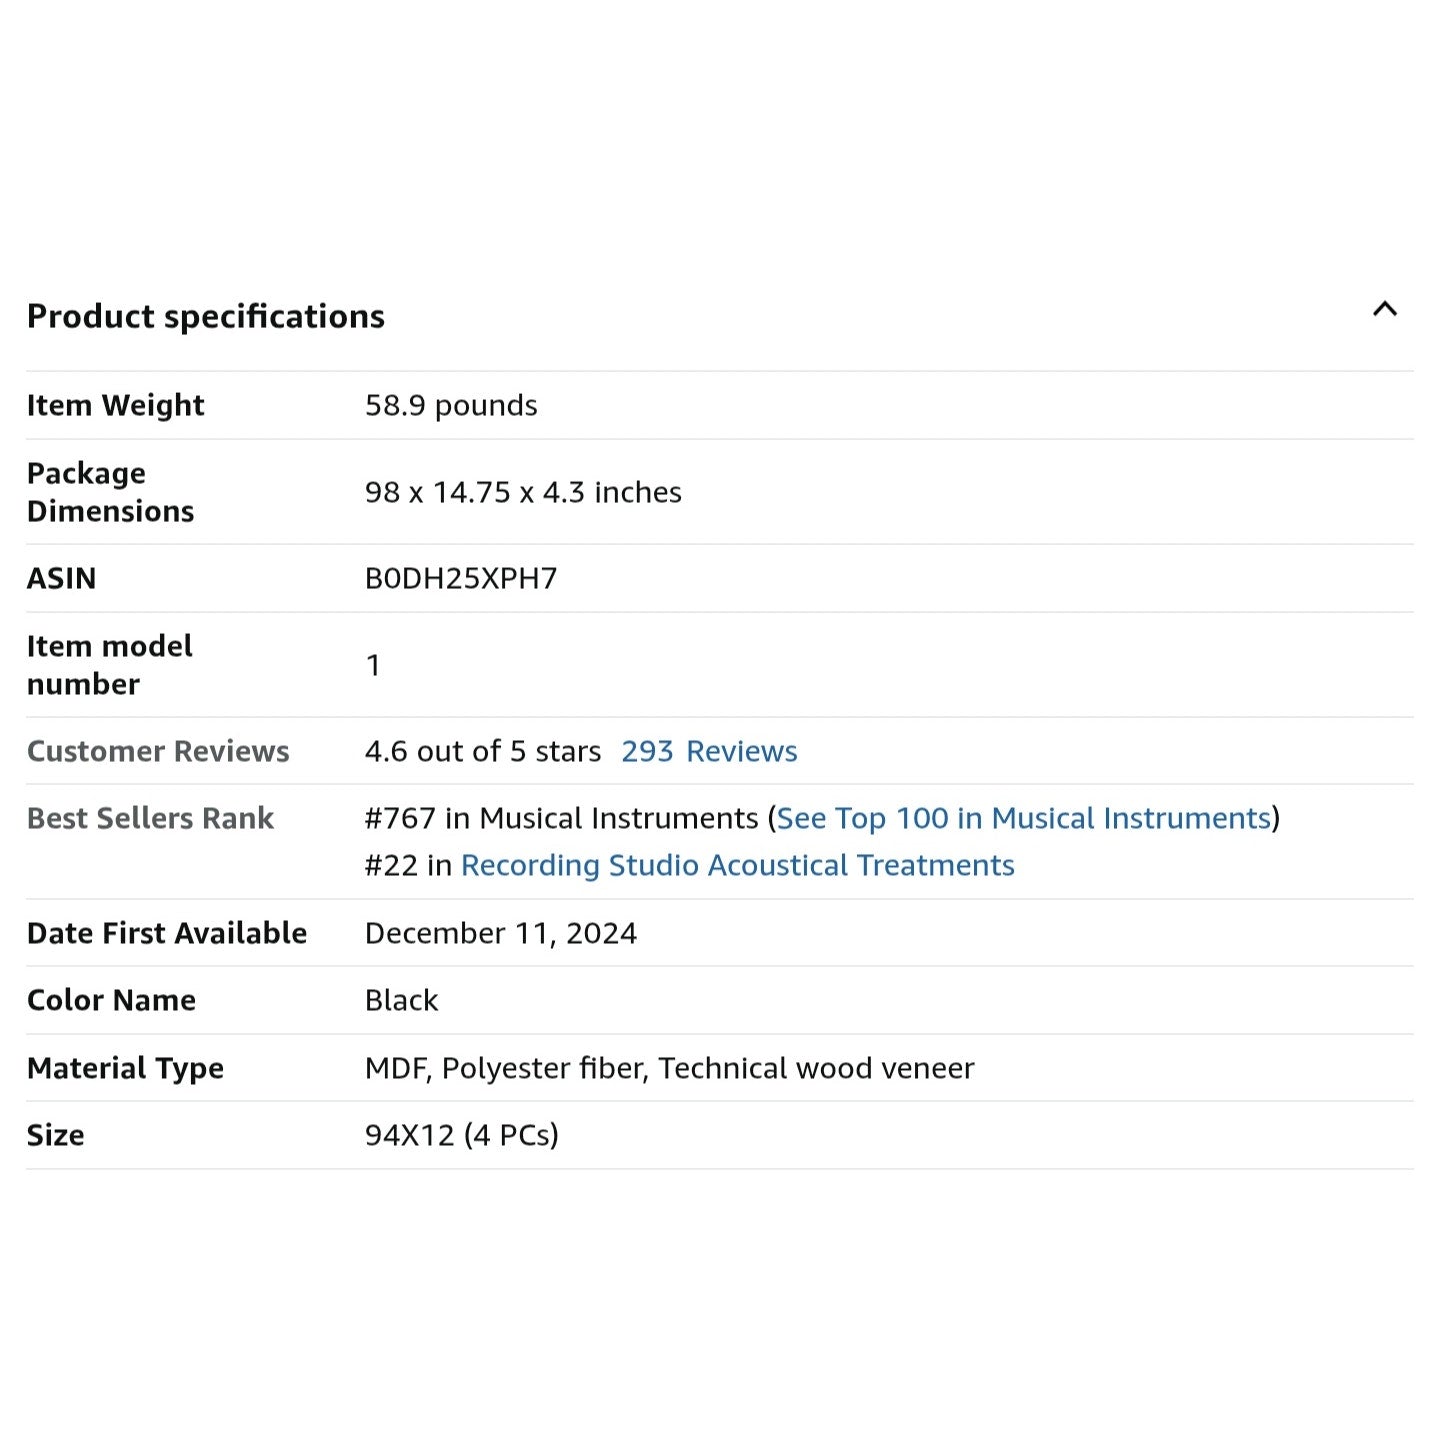Click the 94X12 (4 PCs) size value
1440x1440 pixels.
pyautogui.click(x=462, y=1135)
